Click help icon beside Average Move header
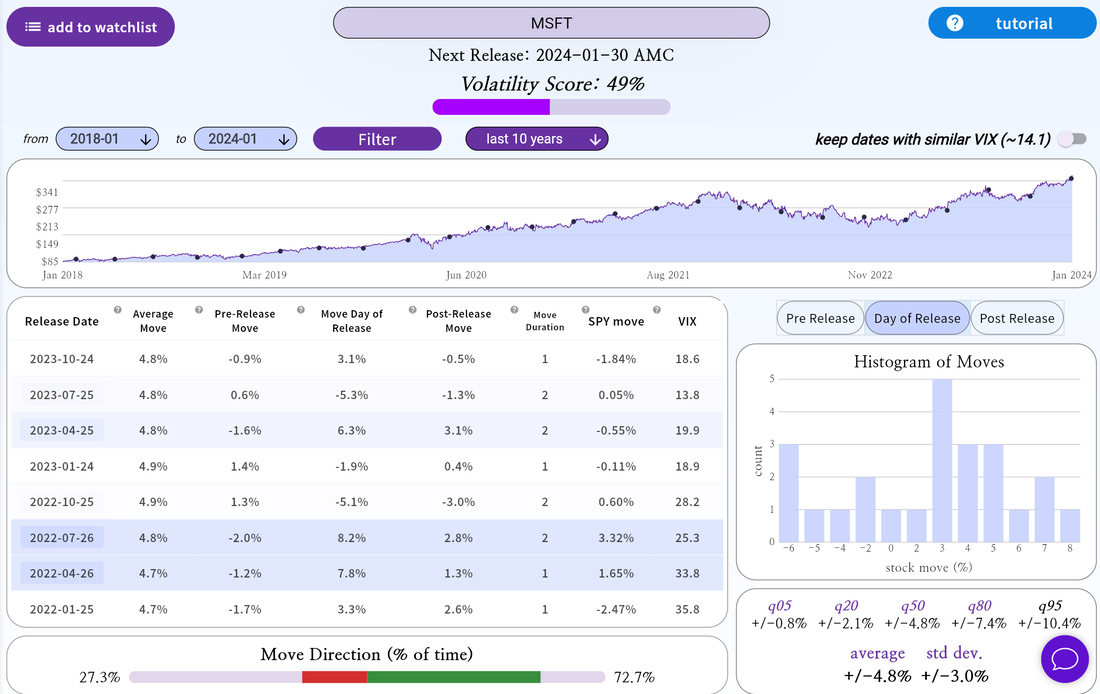The height and width of the screenshot is (694, 1100). pos(199,309)
